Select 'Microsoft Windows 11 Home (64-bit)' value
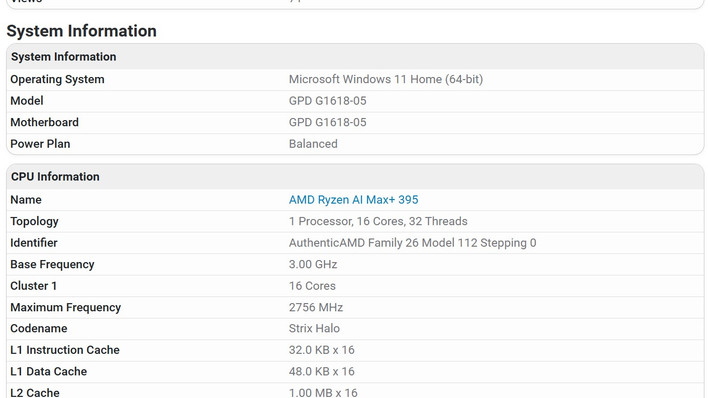The image size is (708, 398). [x=386, y=80]
